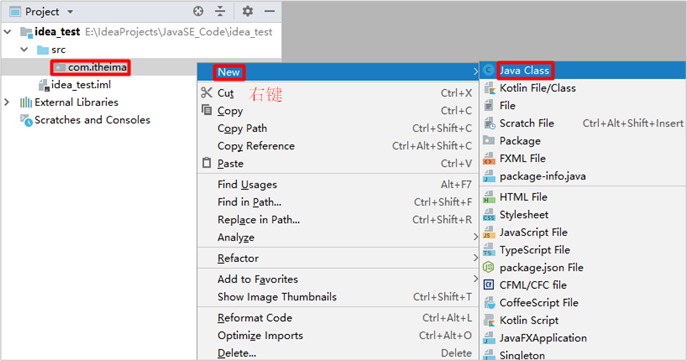This screenshot has height=361, width=687.
Task: Open the Project view dropdown arrow
Action: tap(70, 12)
